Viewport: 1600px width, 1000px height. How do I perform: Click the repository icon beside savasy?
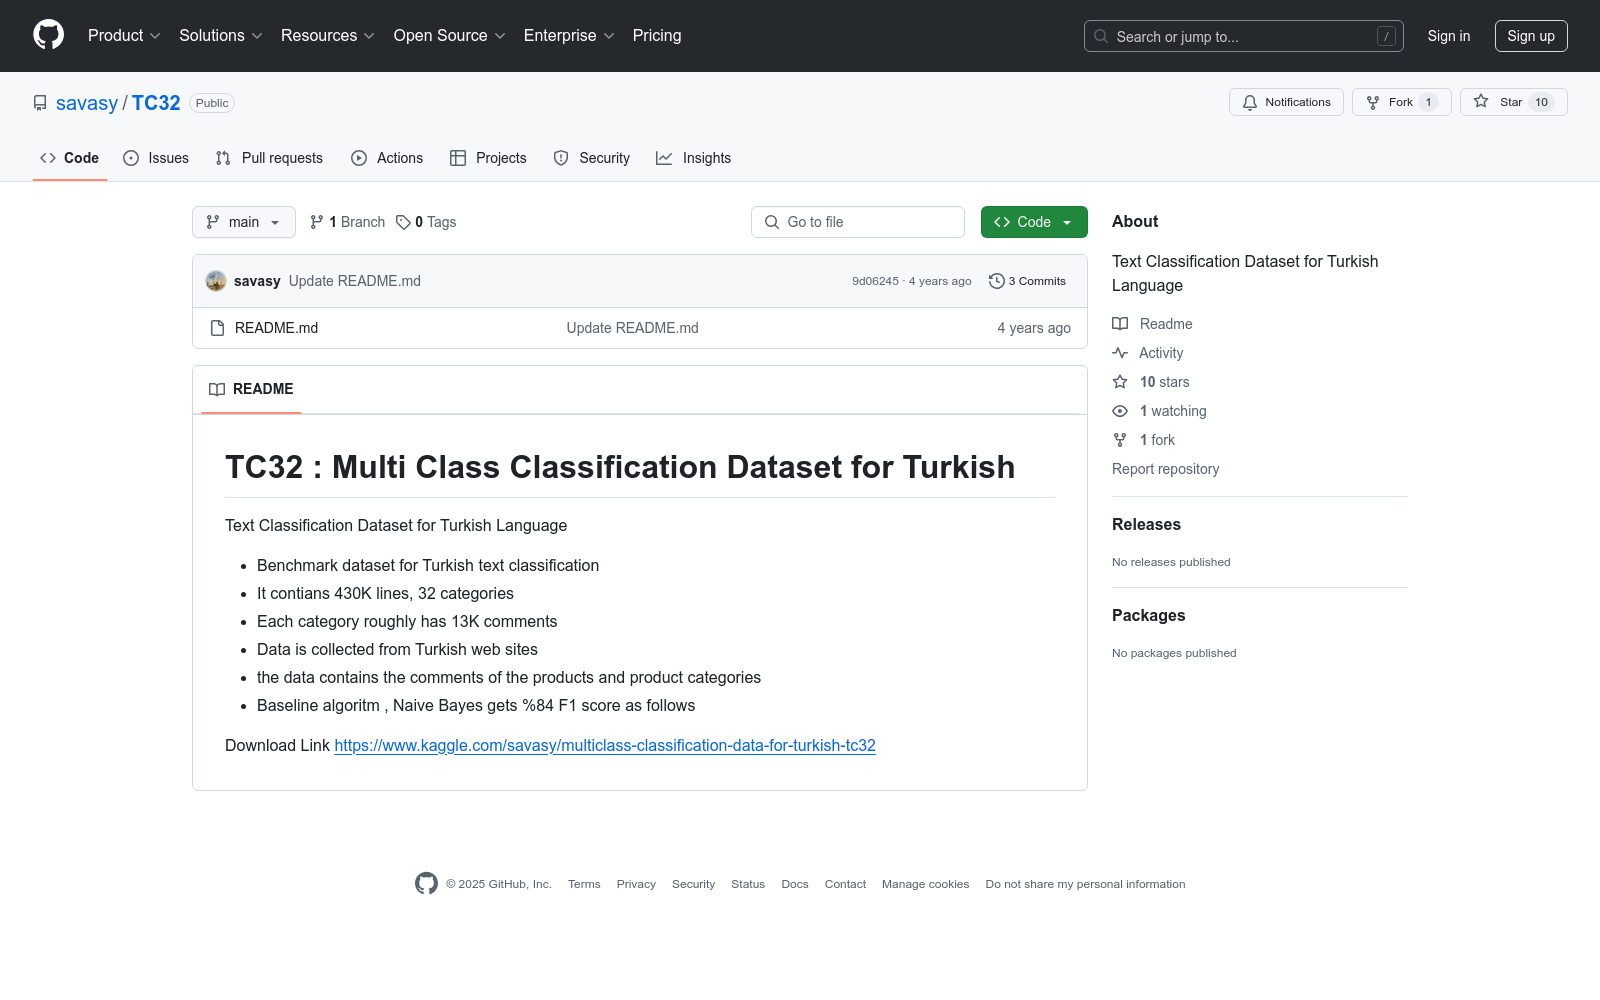(x=40, y=103)
